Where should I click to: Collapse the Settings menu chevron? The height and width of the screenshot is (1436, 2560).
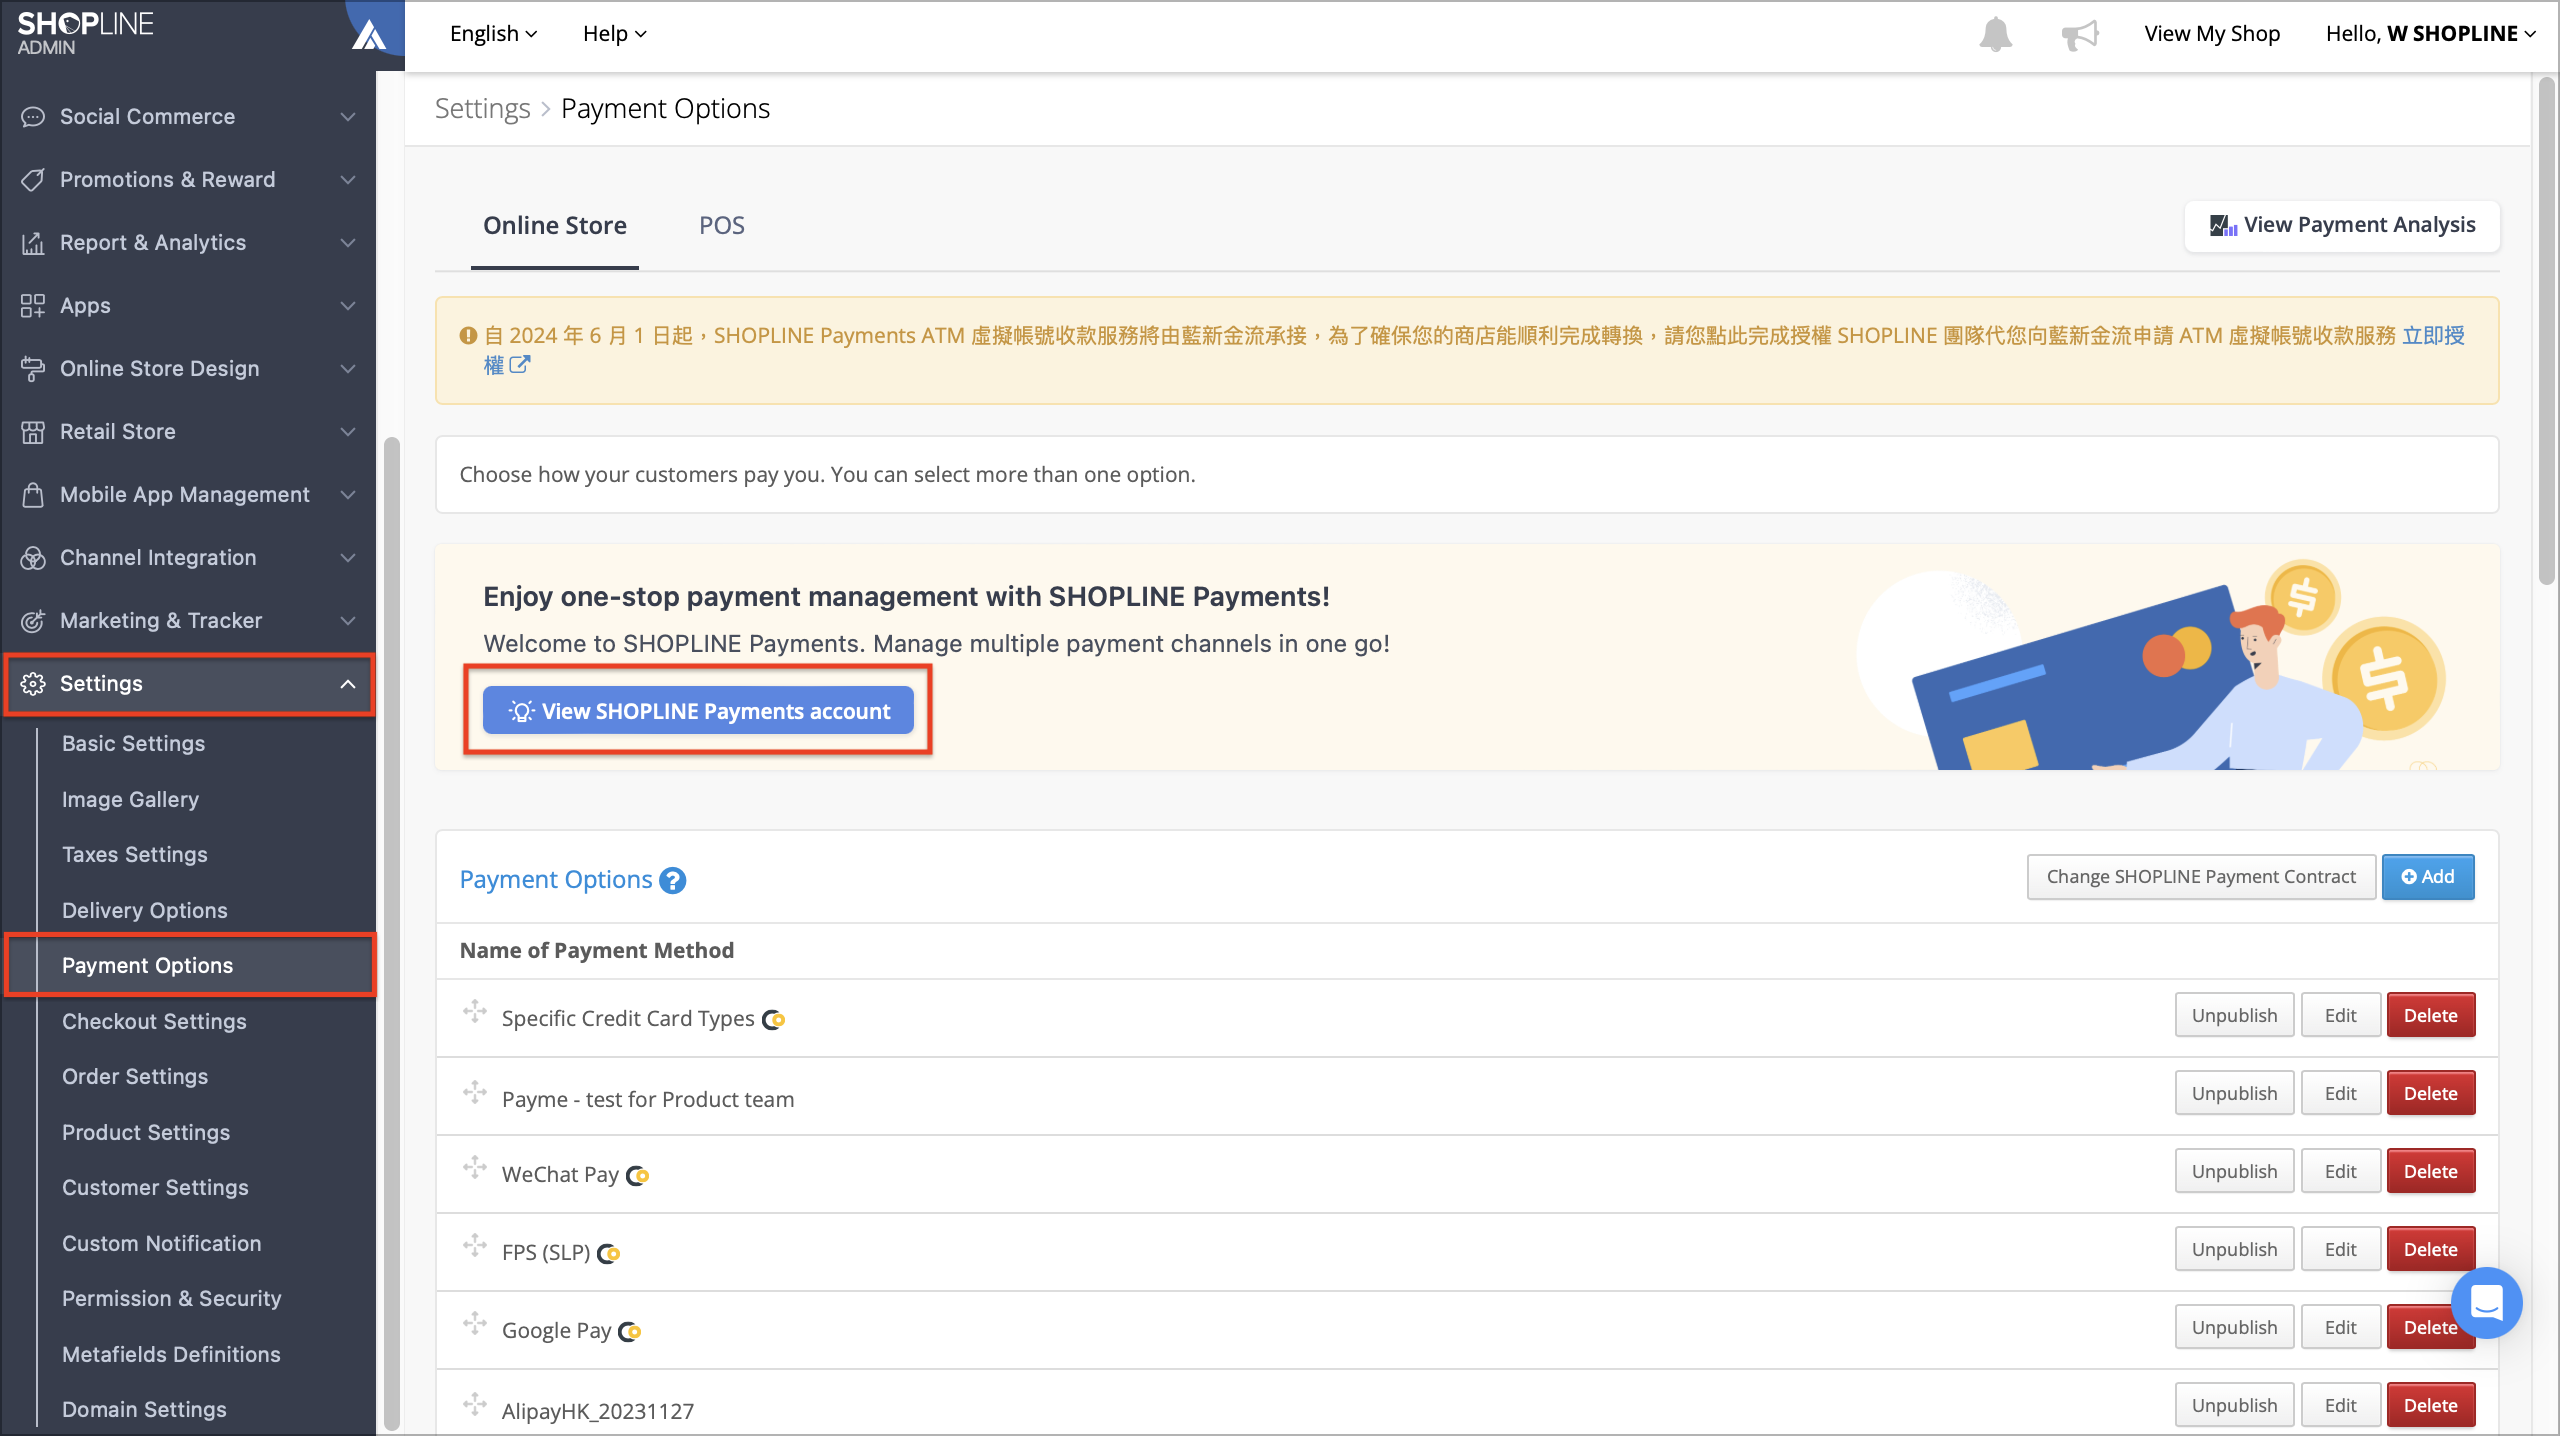point(347,684)
